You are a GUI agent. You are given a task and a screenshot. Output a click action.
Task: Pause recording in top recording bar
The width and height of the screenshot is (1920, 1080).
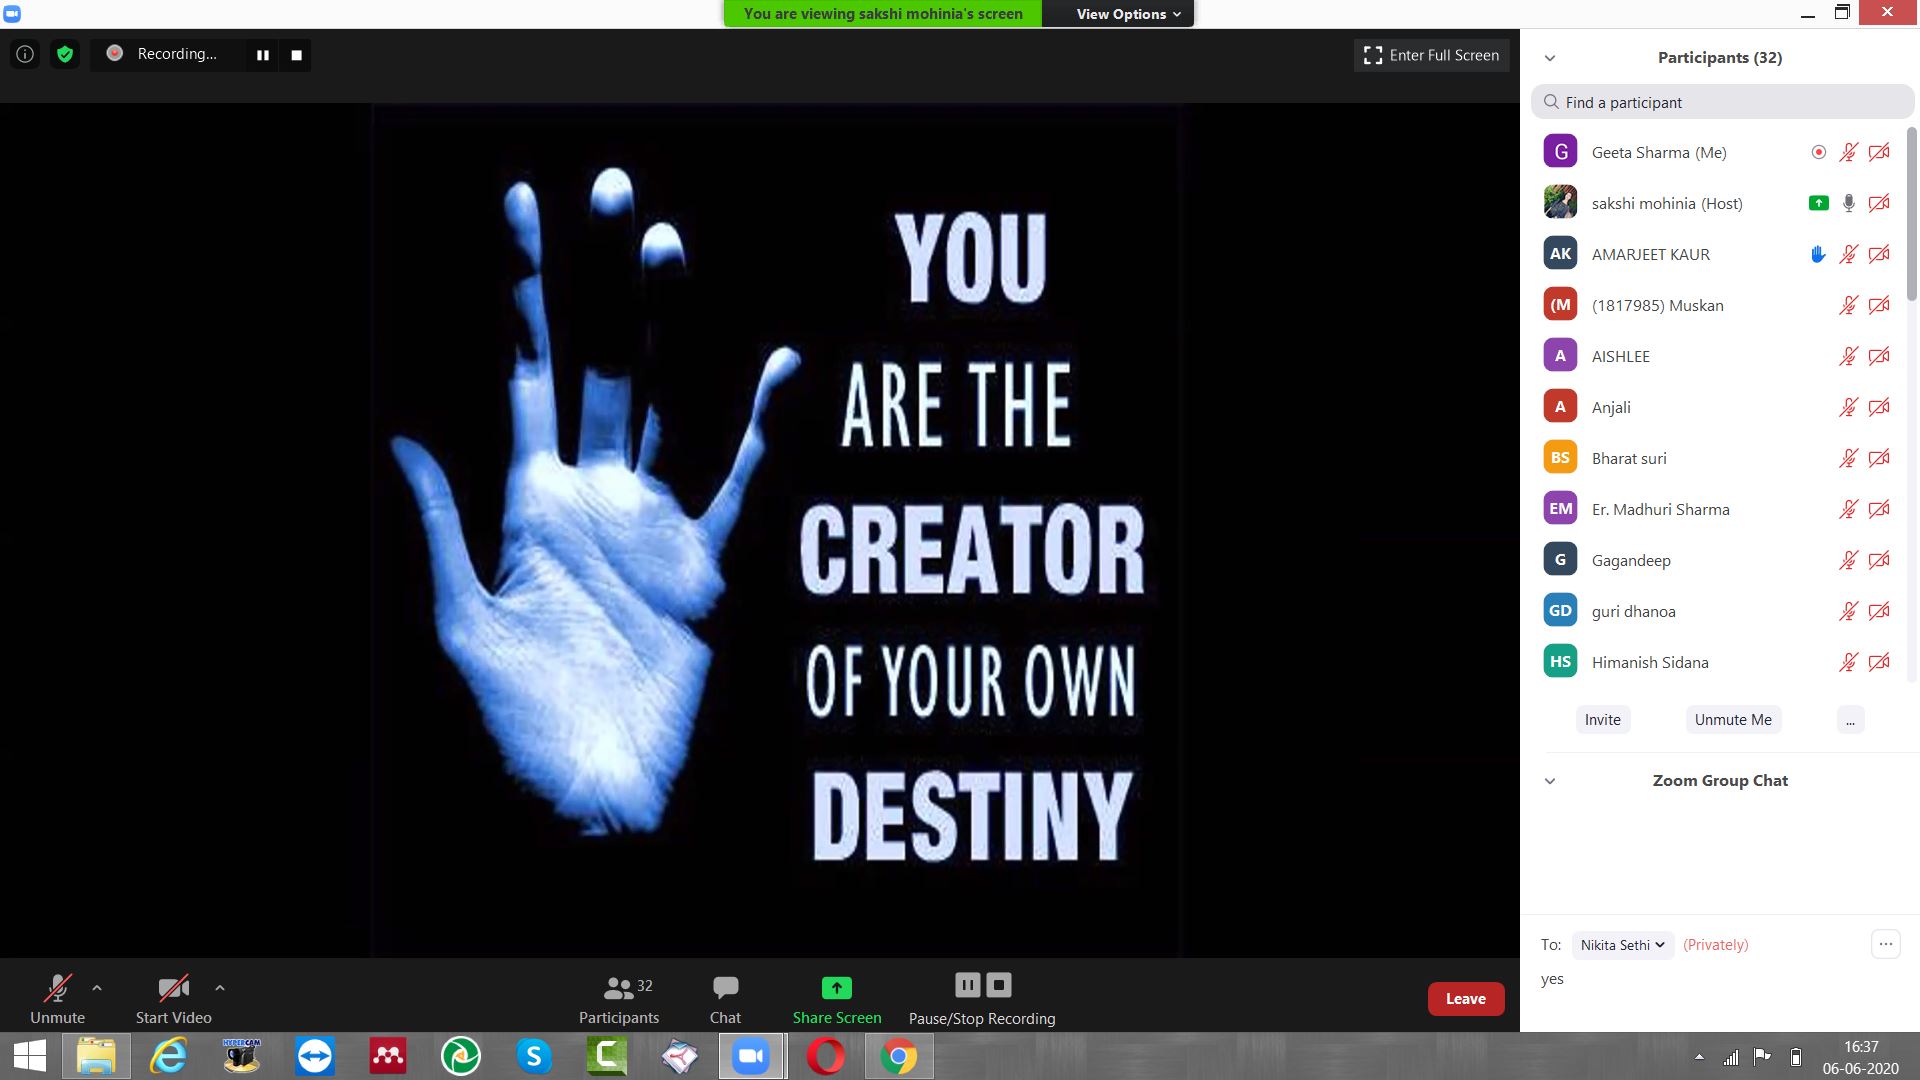pos(263,55)
